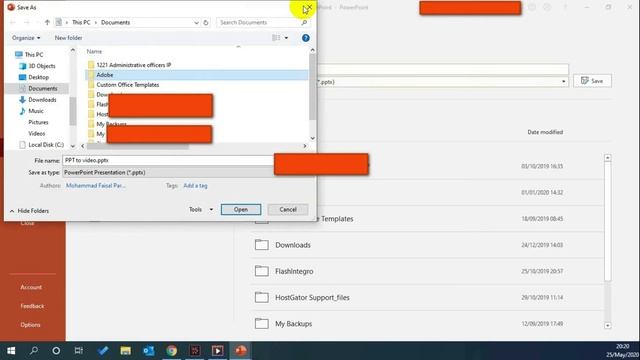The image size is (640, 360).
Task: Click navigation pane scrollbar down arrow
Action: click(x=73, y=146)
